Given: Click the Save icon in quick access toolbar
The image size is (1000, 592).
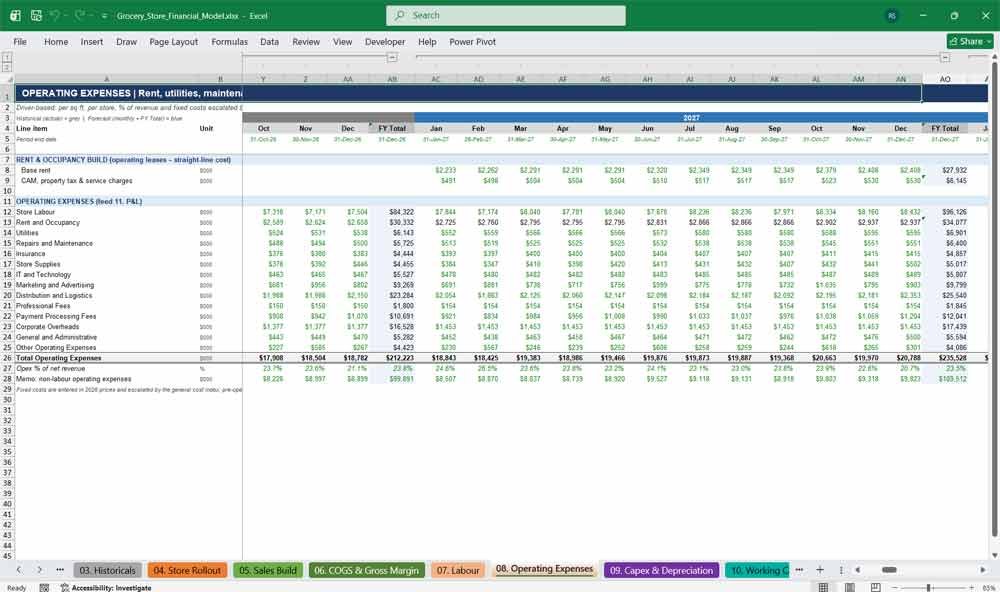Looking at the screenshot, I should [36, 15].
